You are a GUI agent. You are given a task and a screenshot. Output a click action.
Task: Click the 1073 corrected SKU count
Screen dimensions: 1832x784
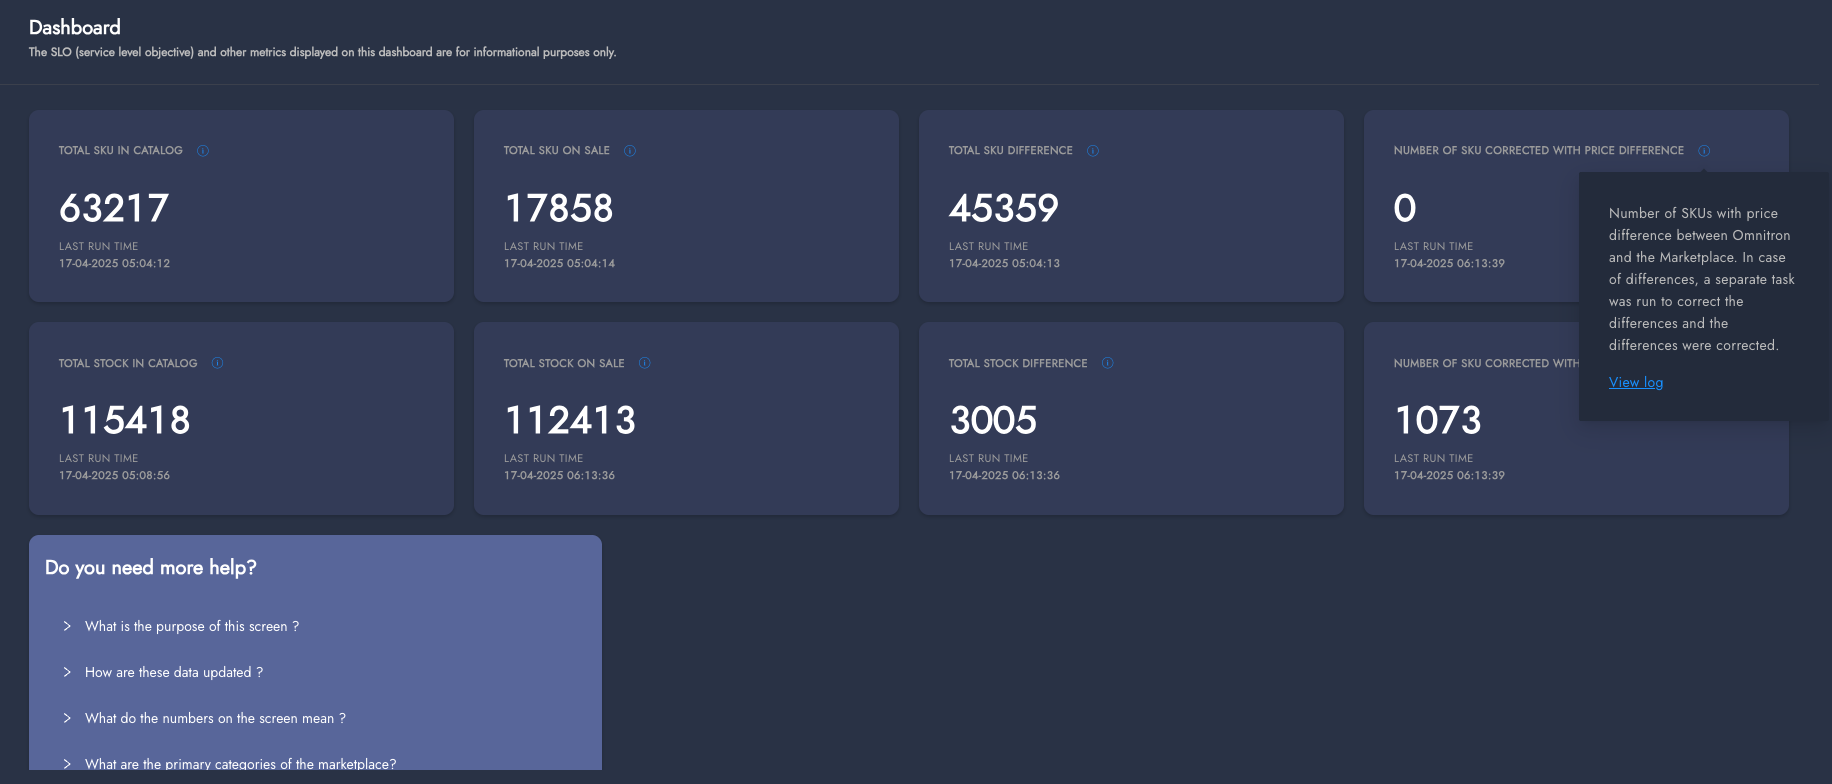[x=1438, y=420]
